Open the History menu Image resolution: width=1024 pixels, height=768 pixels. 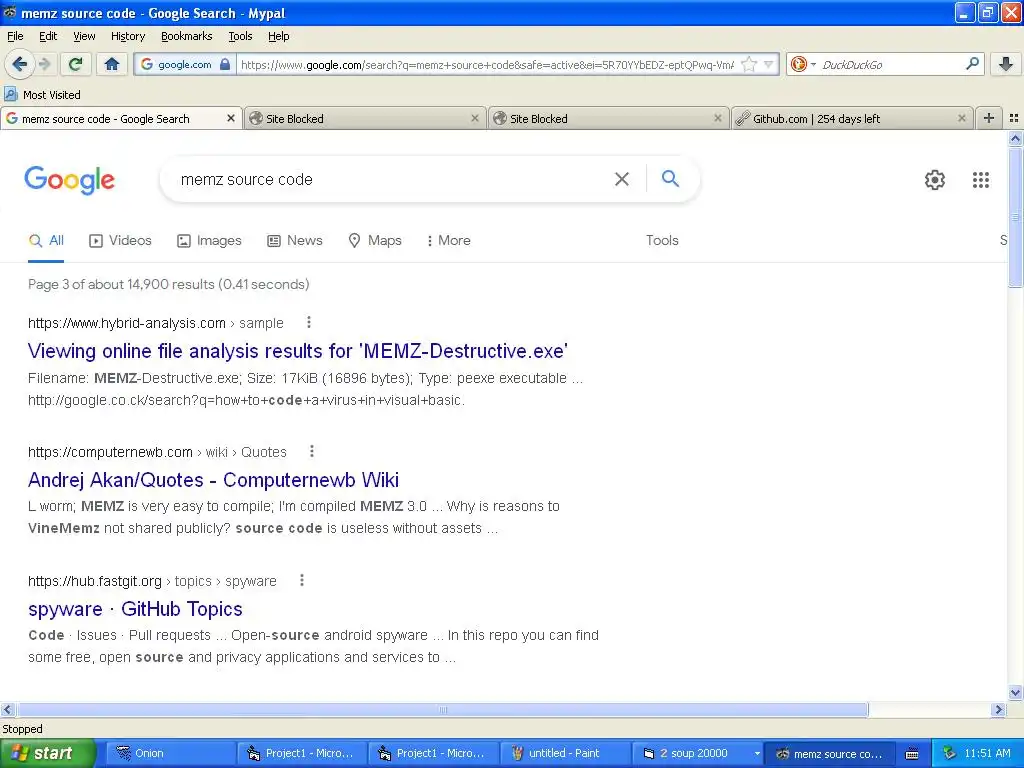[127, 36]
